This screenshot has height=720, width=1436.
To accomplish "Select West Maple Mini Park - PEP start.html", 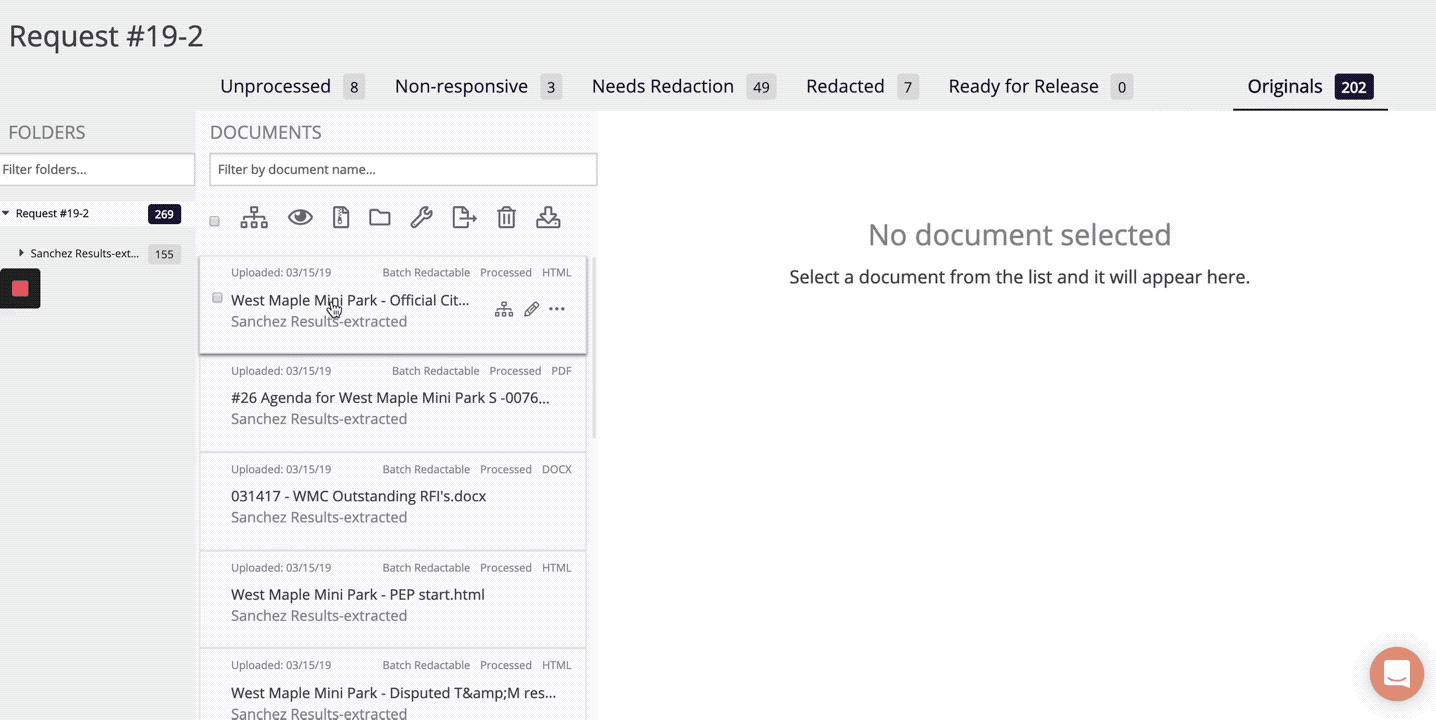I will (x=357, y=595).
